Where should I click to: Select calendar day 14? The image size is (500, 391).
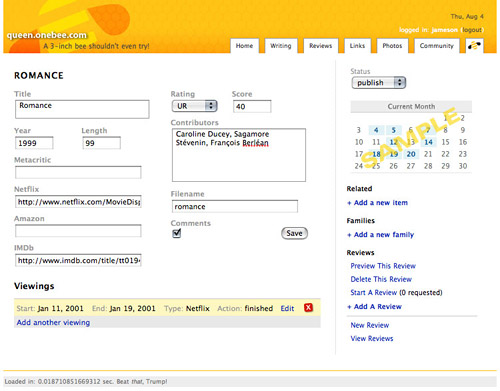[428, 142]
